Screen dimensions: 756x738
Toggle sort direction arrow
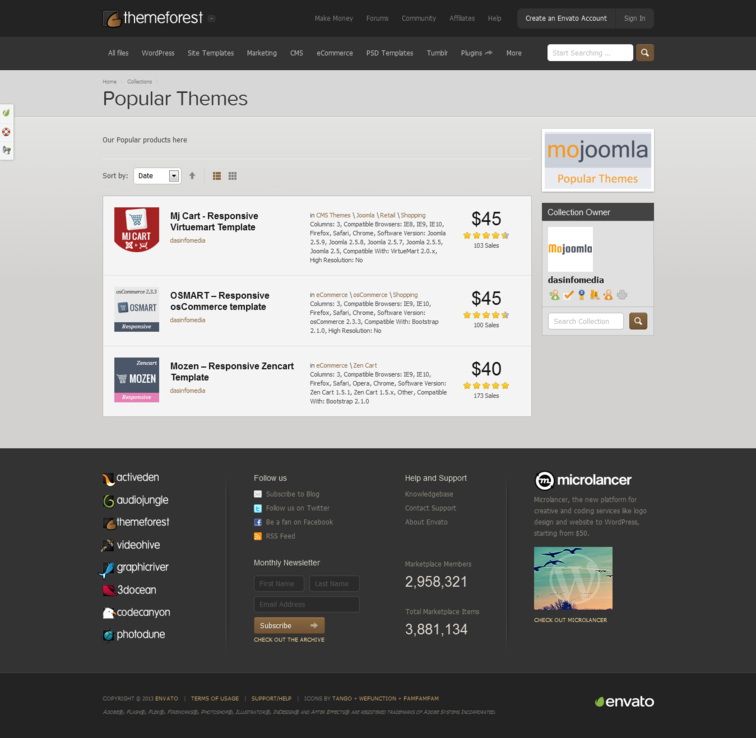click(192, 176)
